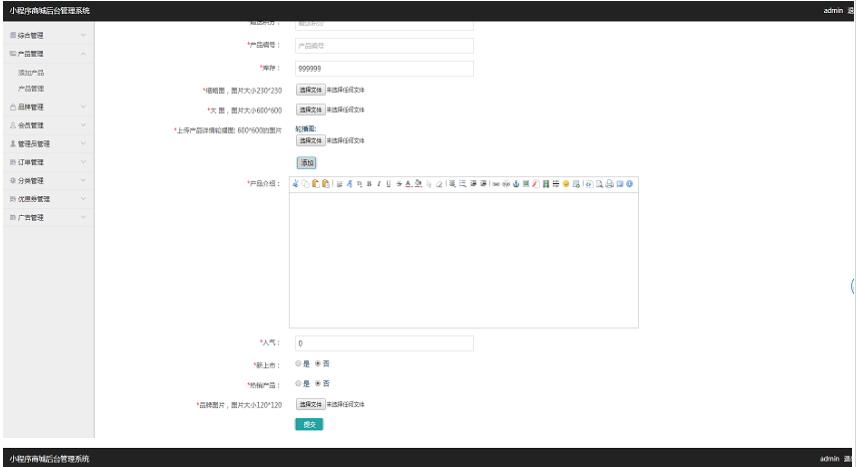Click the fullscreen icon in editor toolbar
This screenshot has height=467, width=856.
[619, 184]
